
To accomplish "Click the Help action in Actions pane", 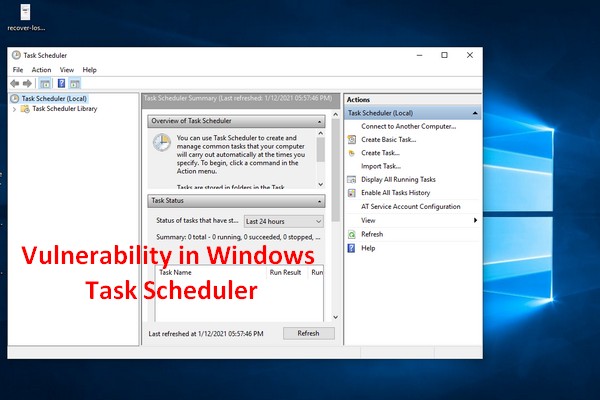I will pyautogui.click(x=368, y=248).
